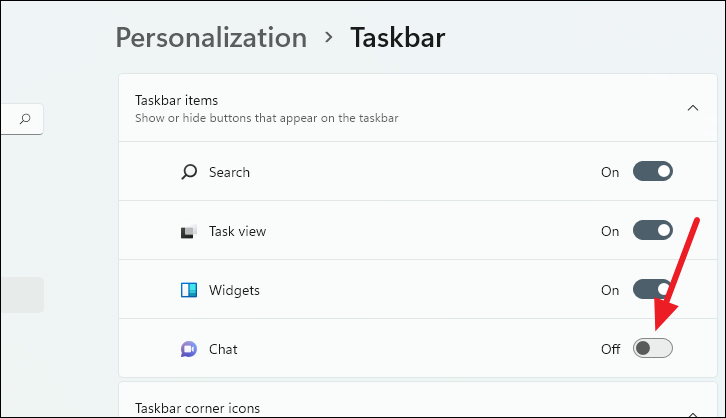Go back to Personalization breadcrumb
The width and height of the screenshot is (726, 418).
[211, 37]
